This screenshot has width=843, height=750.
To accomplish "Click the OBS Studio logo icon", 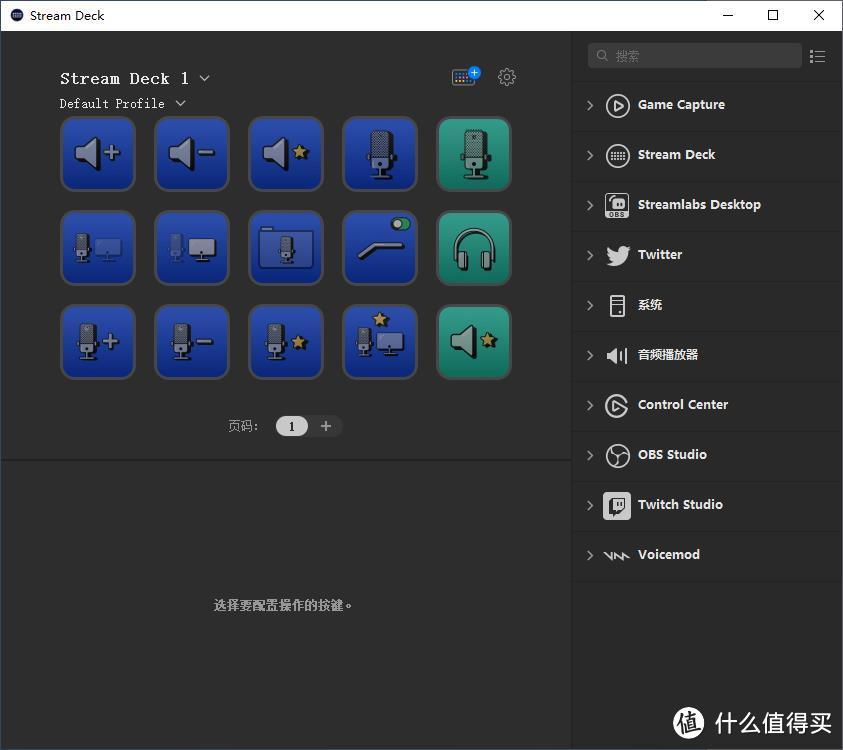I will coord(617,455).
